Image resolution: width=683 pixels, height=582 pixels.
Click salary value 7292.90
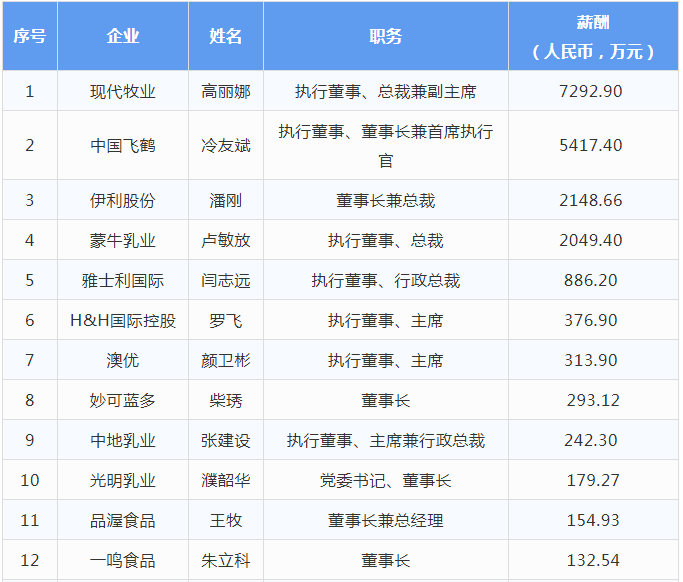point(591,91)
